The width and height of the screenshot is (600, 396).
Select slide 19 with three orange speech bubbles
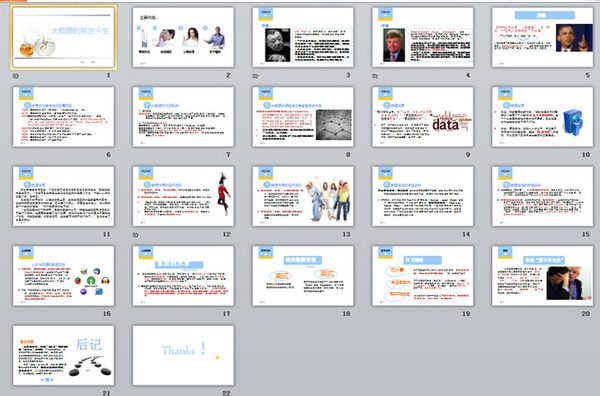(423, 276)
